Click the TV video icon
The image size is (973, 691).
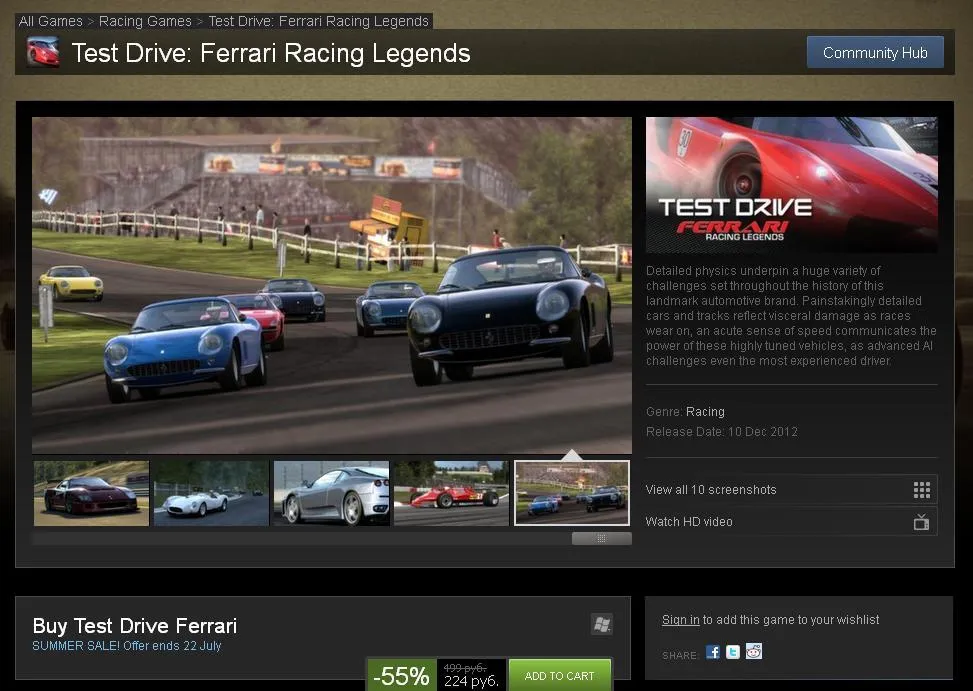pos(921,522)
